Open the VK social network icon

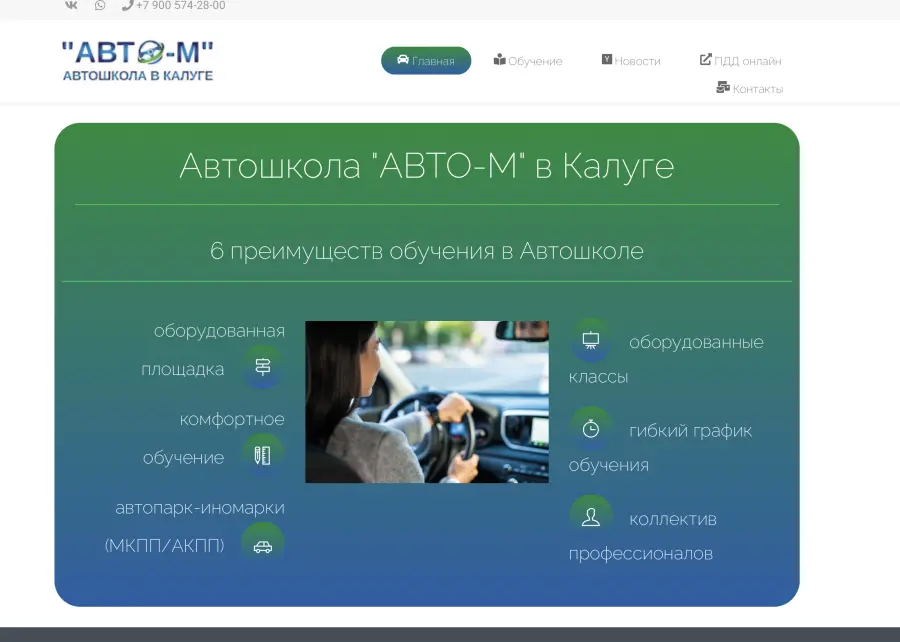click(x=71, y=5)
